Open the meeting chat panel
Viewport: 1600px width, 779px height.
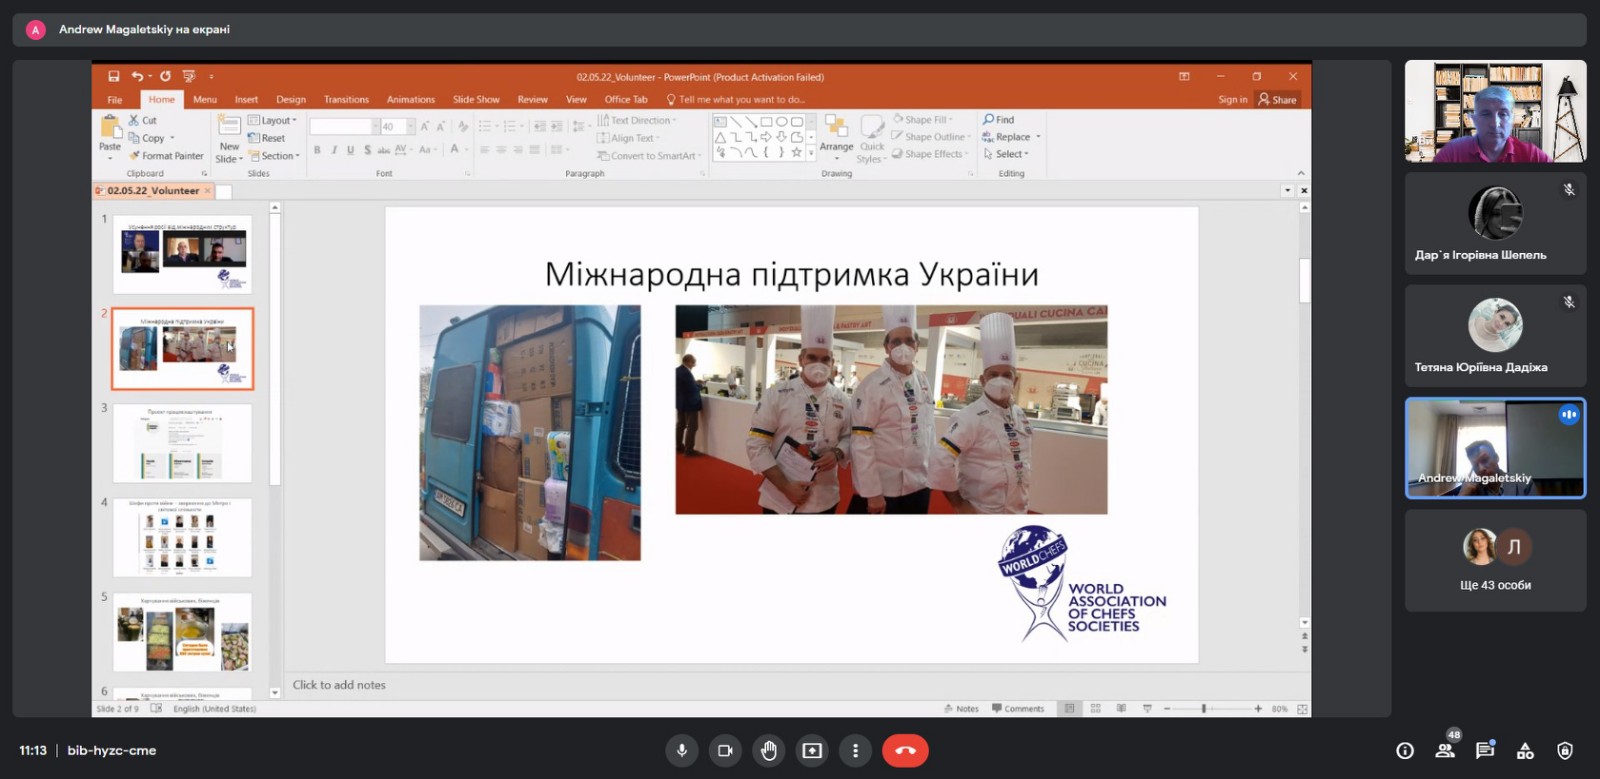(x=1485, y=751)
